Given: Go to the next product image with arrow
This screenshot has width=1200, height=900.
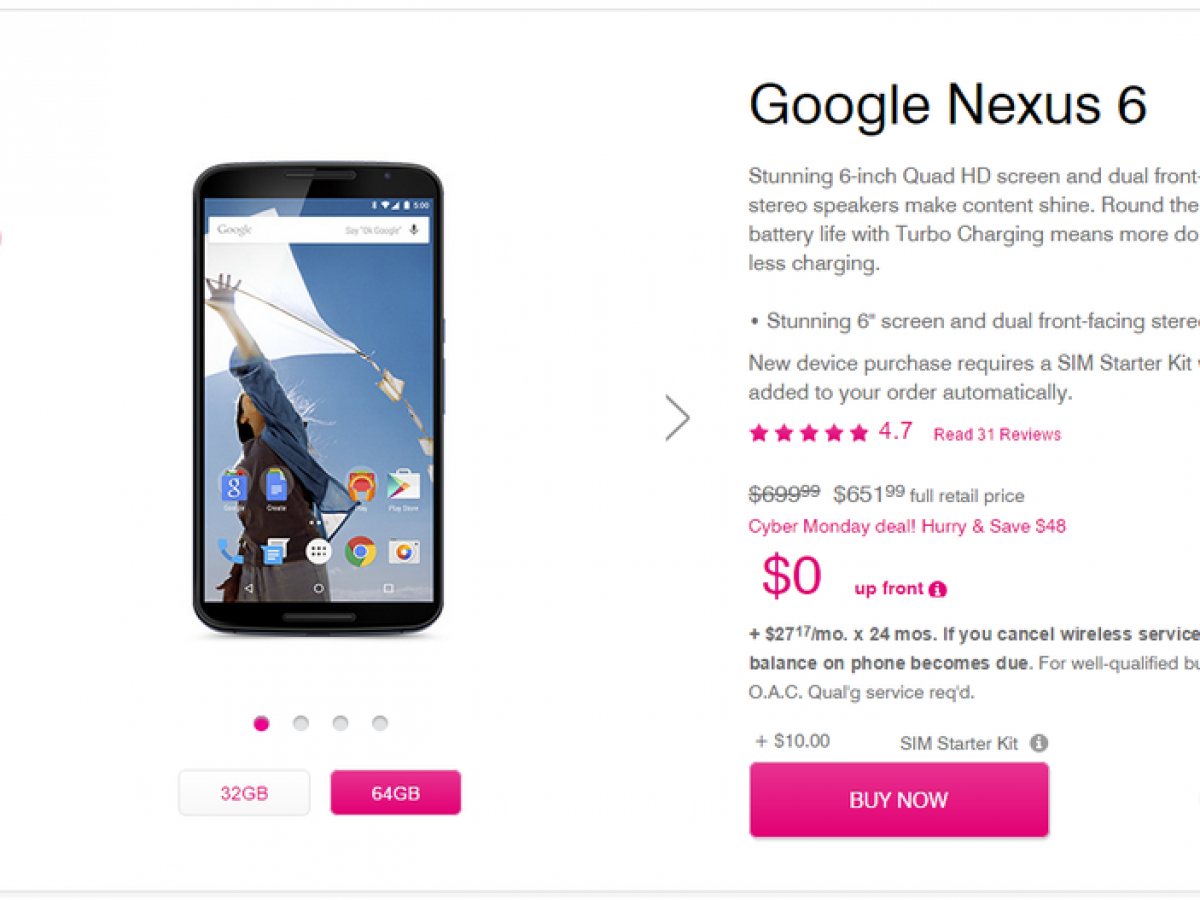Looking at the screenshot, I should tap(678, 418).
